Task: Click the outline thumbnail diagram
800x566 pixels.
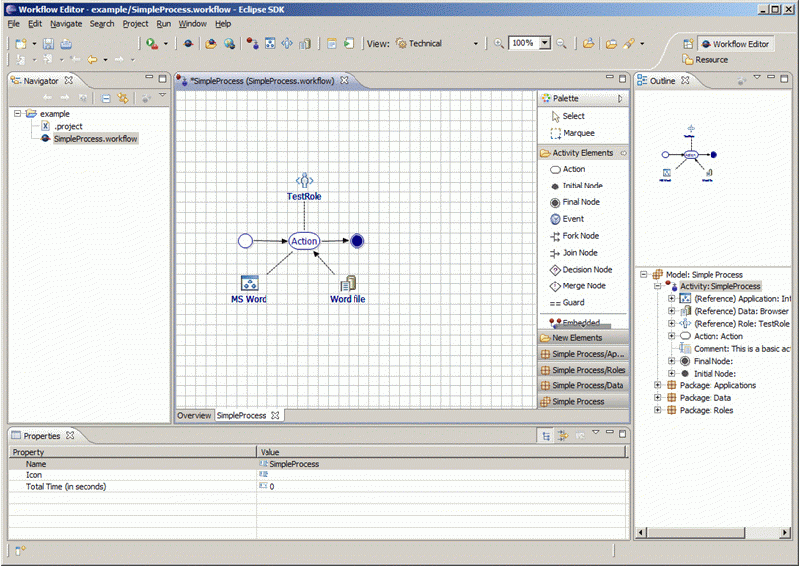Action: coord(689,154)
